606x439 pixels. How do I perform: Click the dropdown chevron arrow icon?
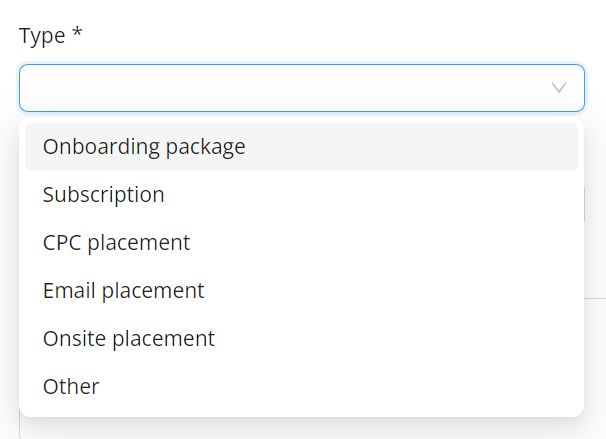559,89
